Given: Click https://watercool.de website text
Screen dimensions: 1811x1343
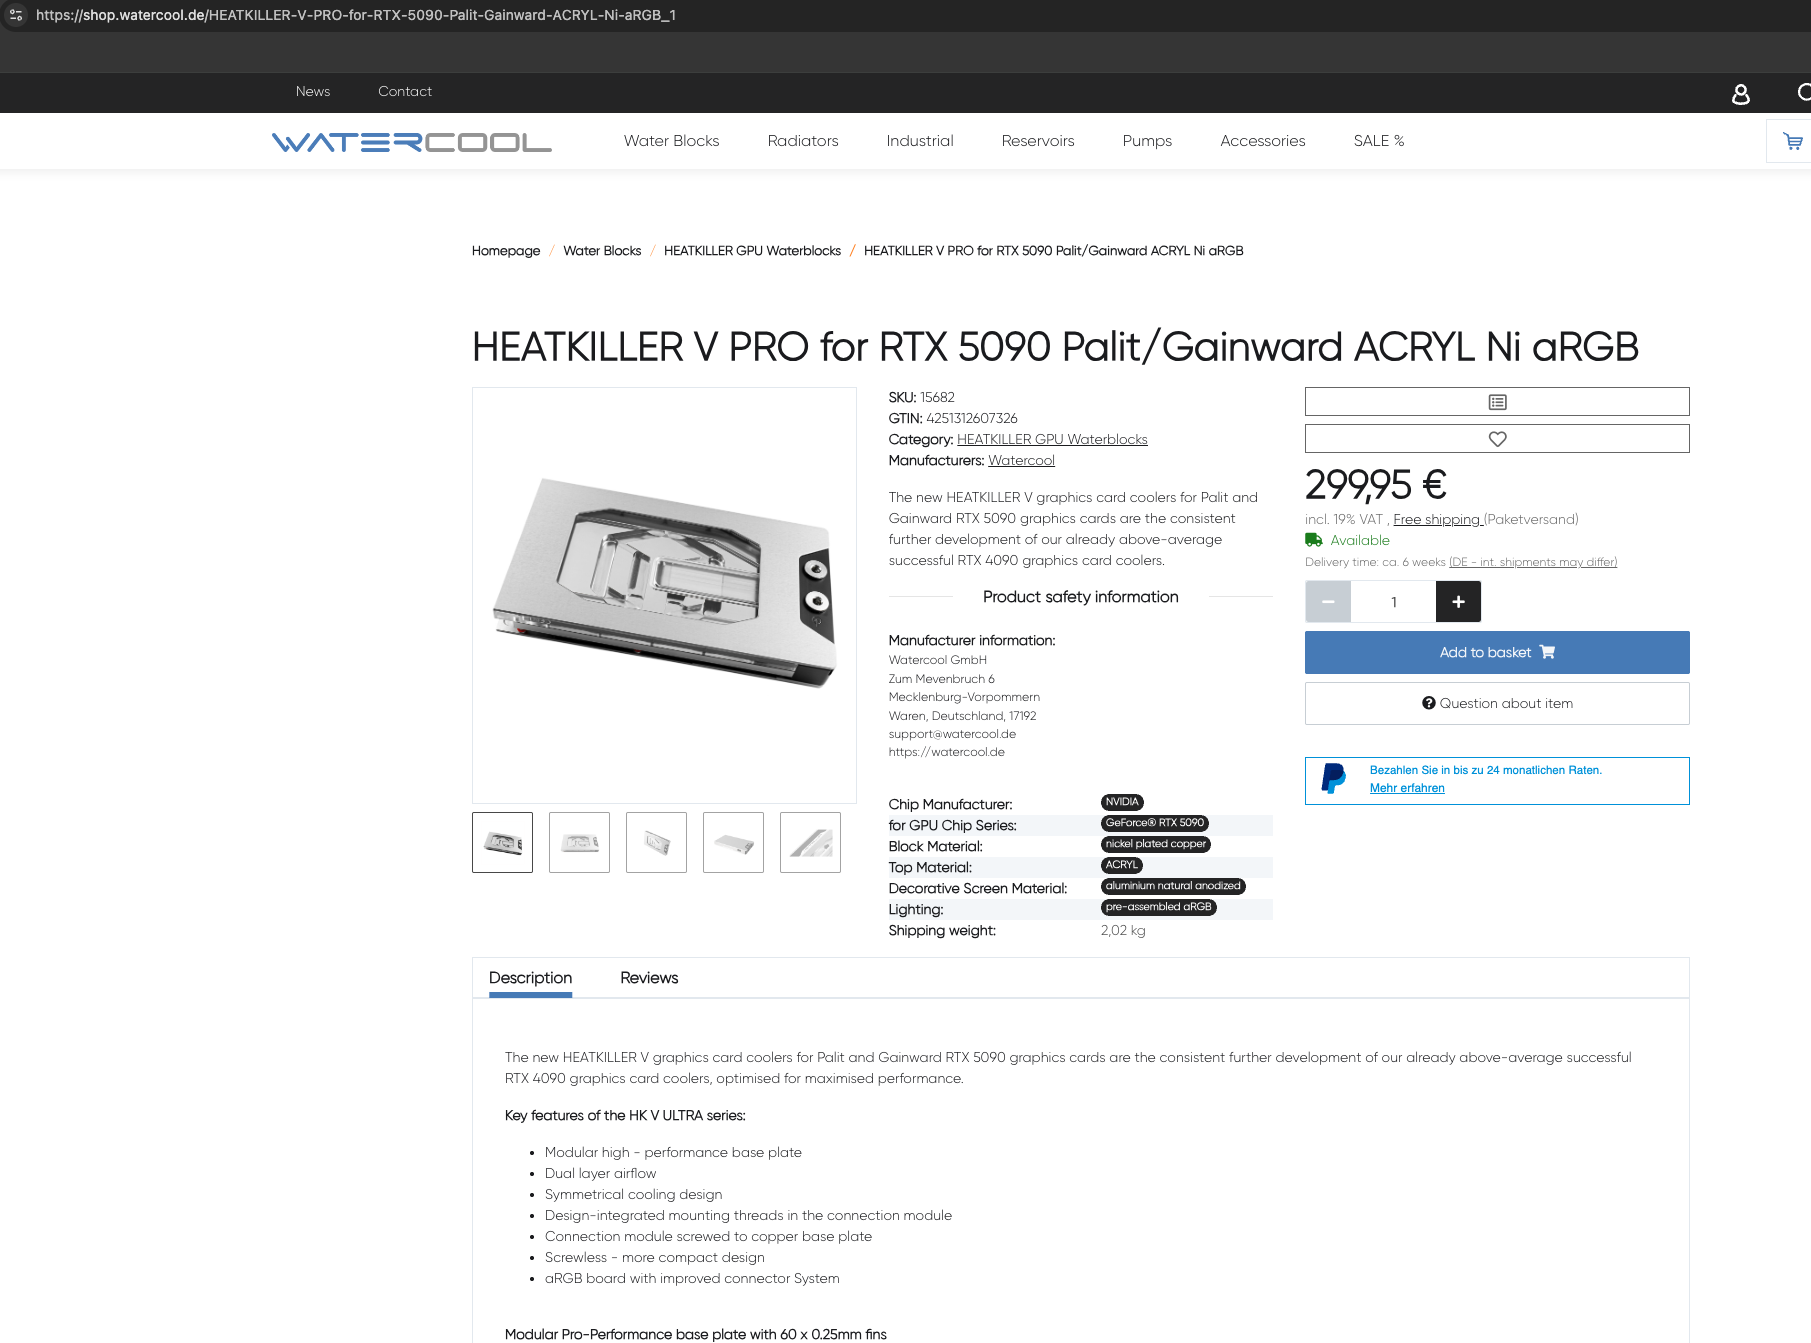Looking at the screenshot, I should pyautogui.click(x=946, y=752).
